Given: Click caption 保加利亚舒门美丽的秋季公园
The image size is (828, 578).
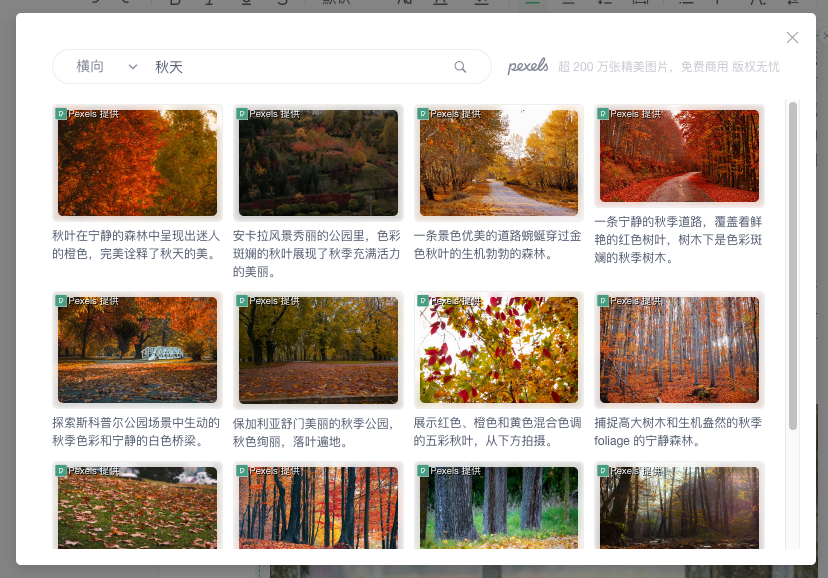Looking at the screenshot, I should pos(315,432).
